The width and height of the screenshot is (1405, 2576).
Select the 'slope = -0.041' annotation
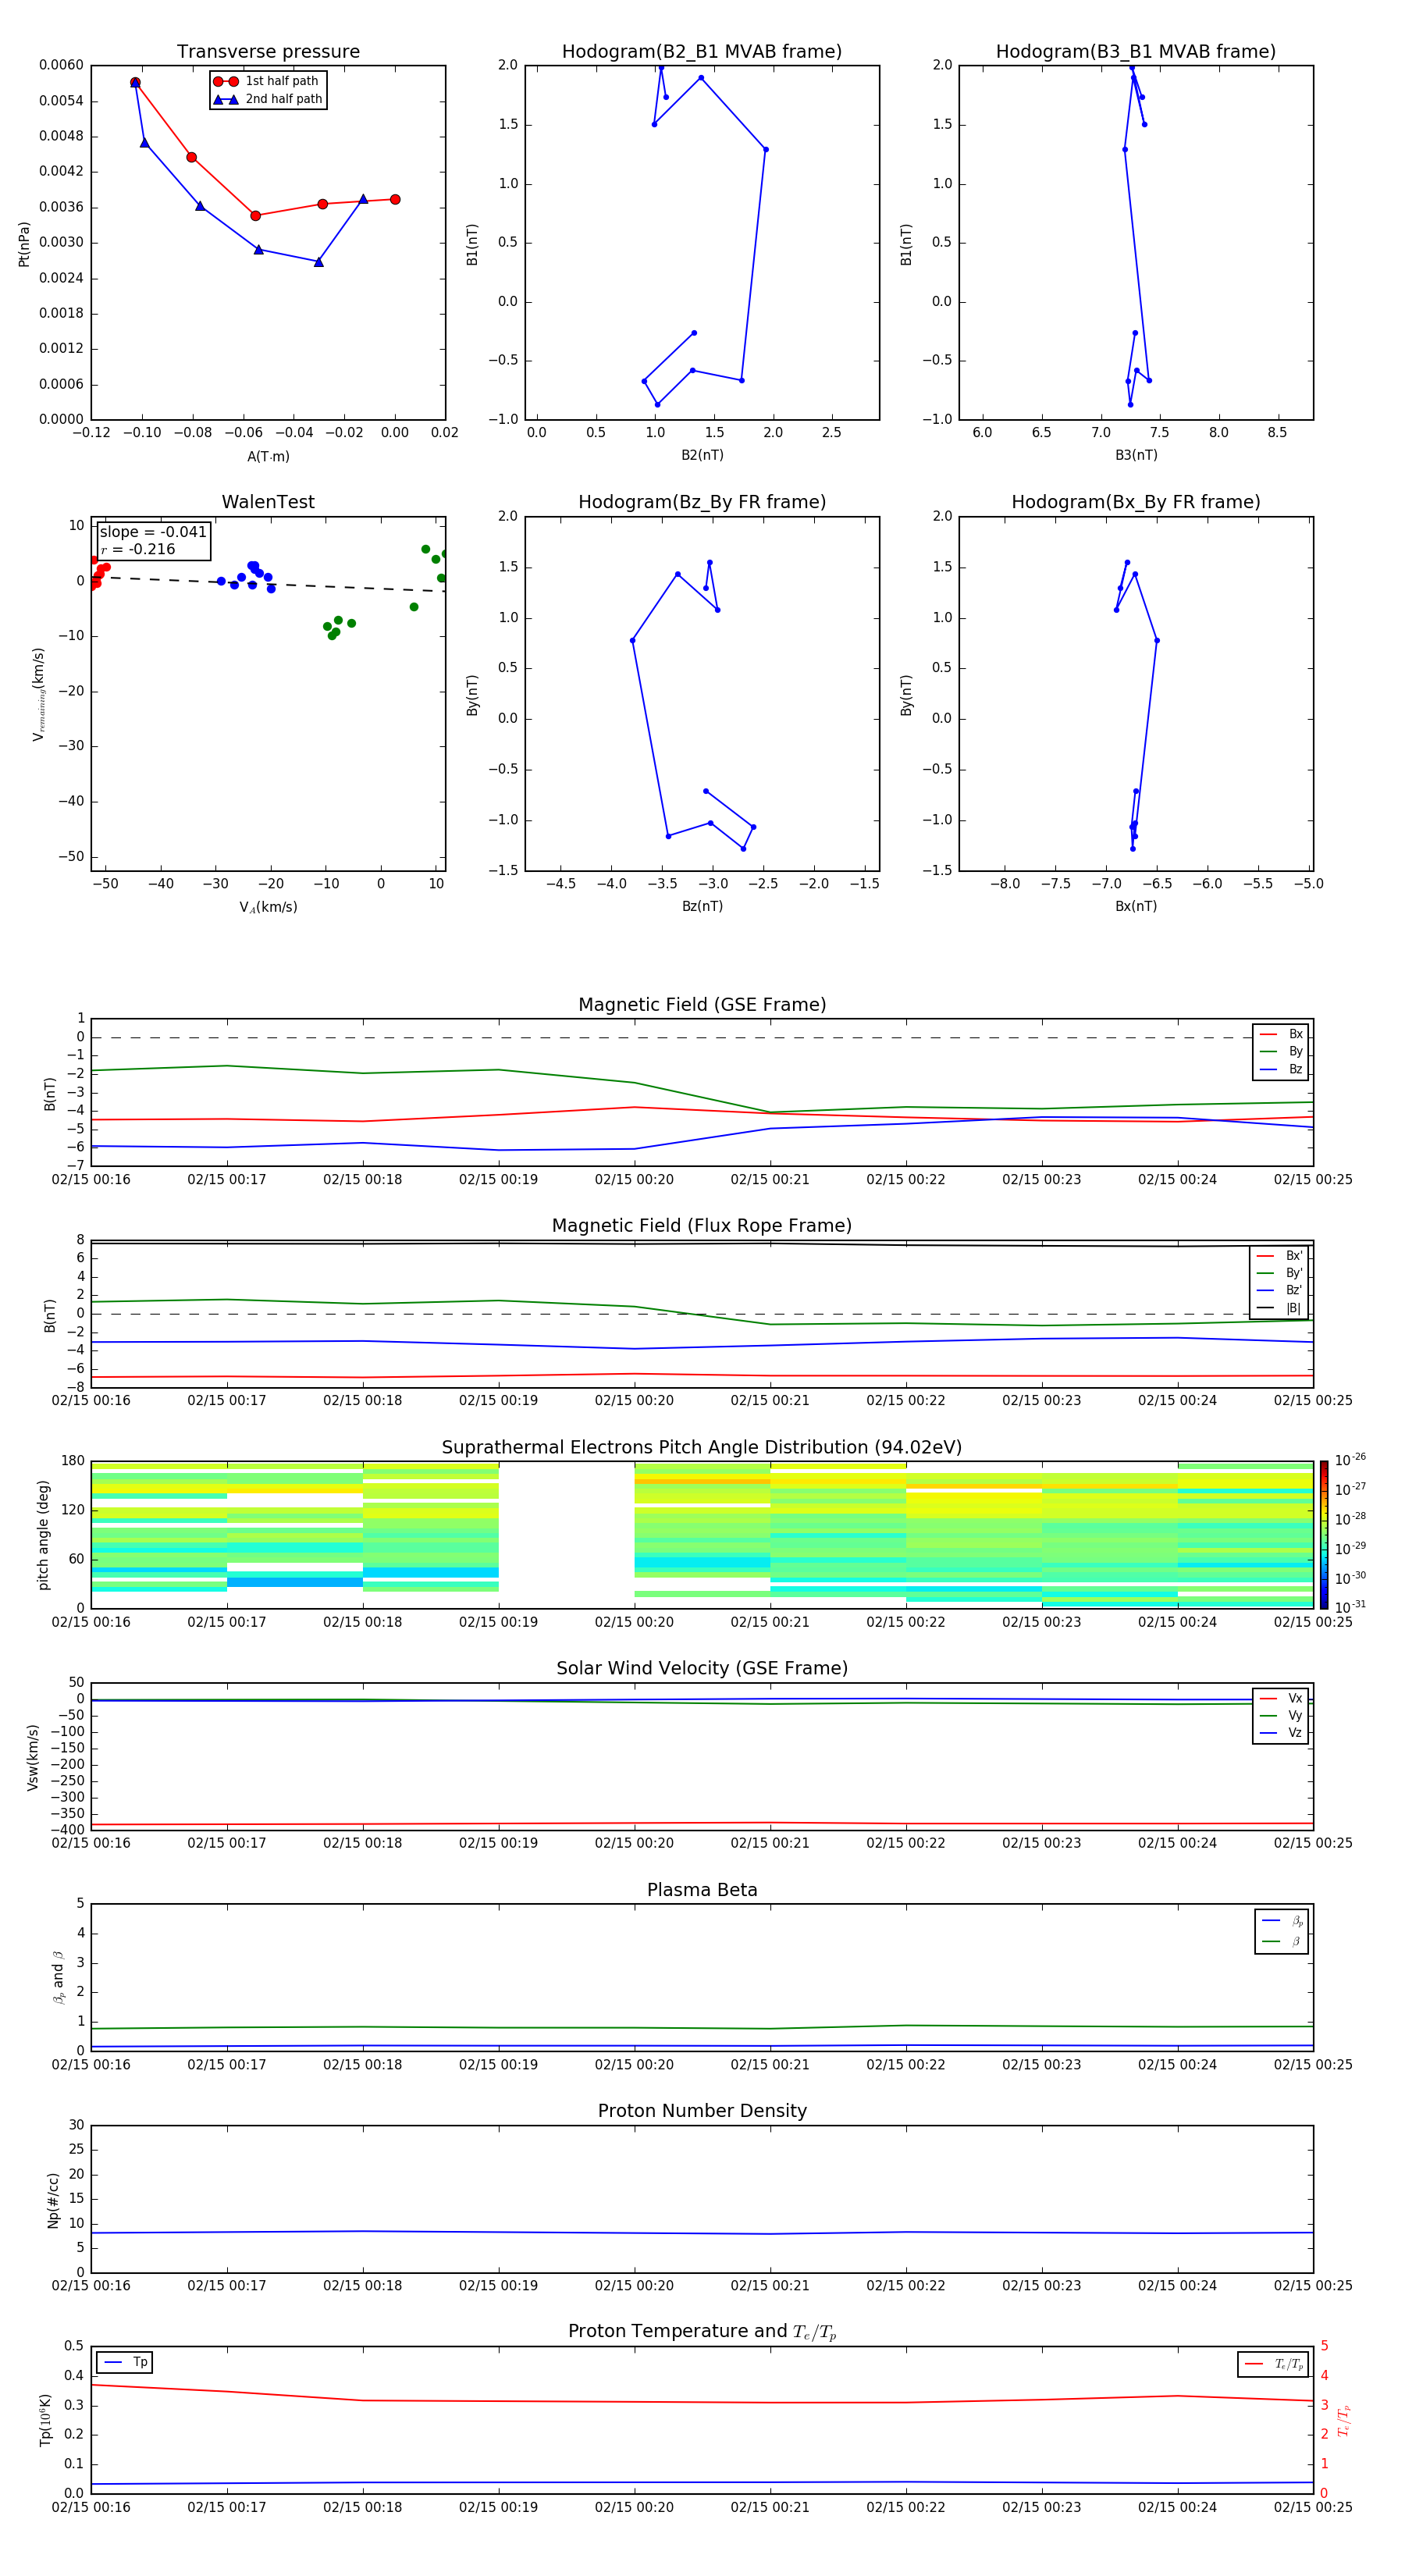pos(153,532)
